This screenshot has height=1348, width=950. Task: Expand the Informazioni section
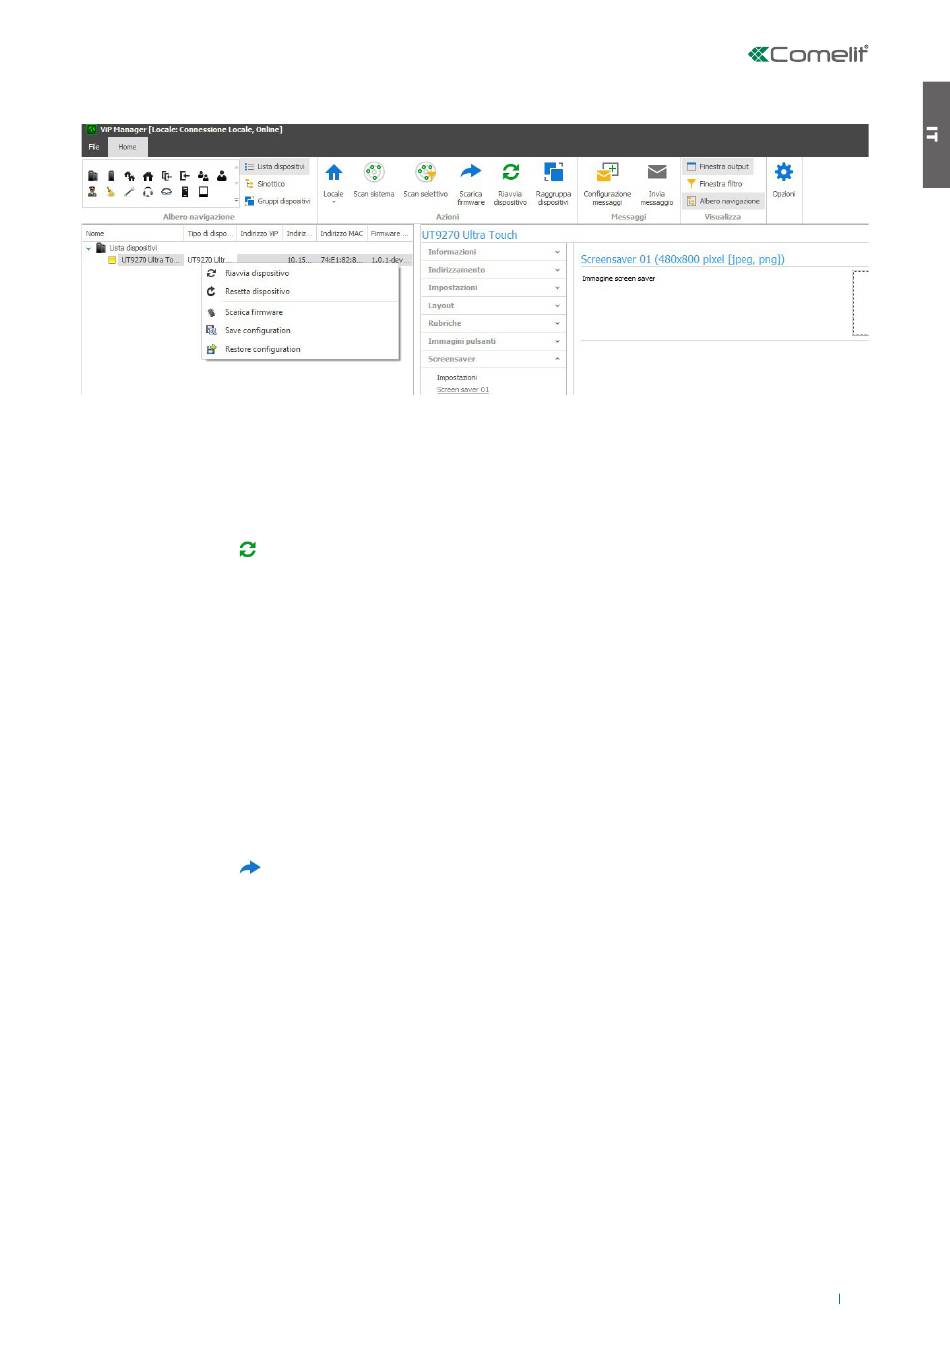coord(493,252)
